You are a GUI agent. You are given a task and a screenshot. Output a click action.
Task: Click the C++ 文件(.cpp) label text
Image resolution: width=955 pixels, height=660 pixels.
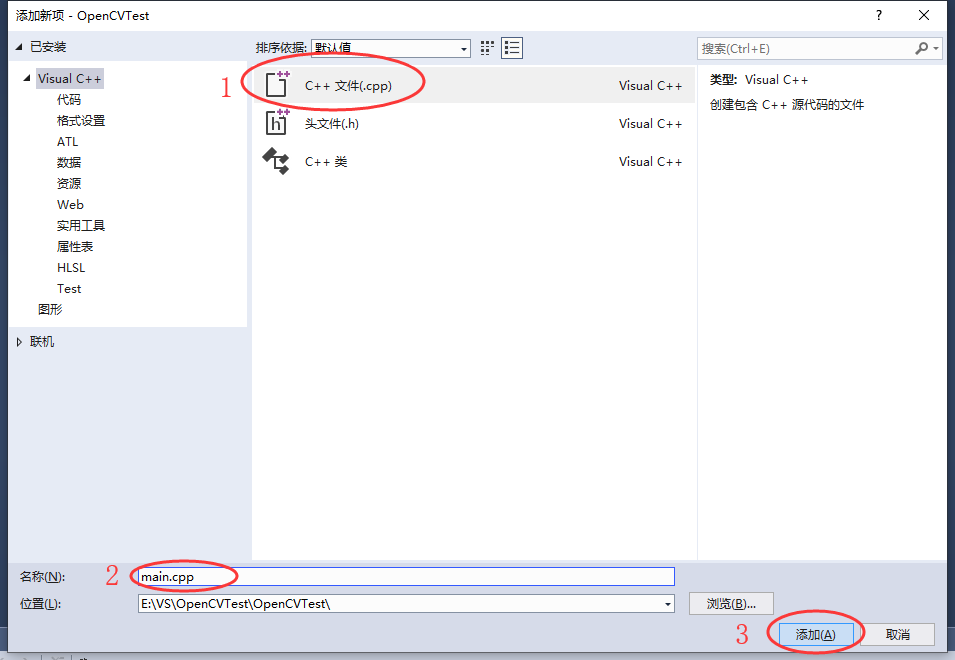pyautogui.click(x=348, y=86)
